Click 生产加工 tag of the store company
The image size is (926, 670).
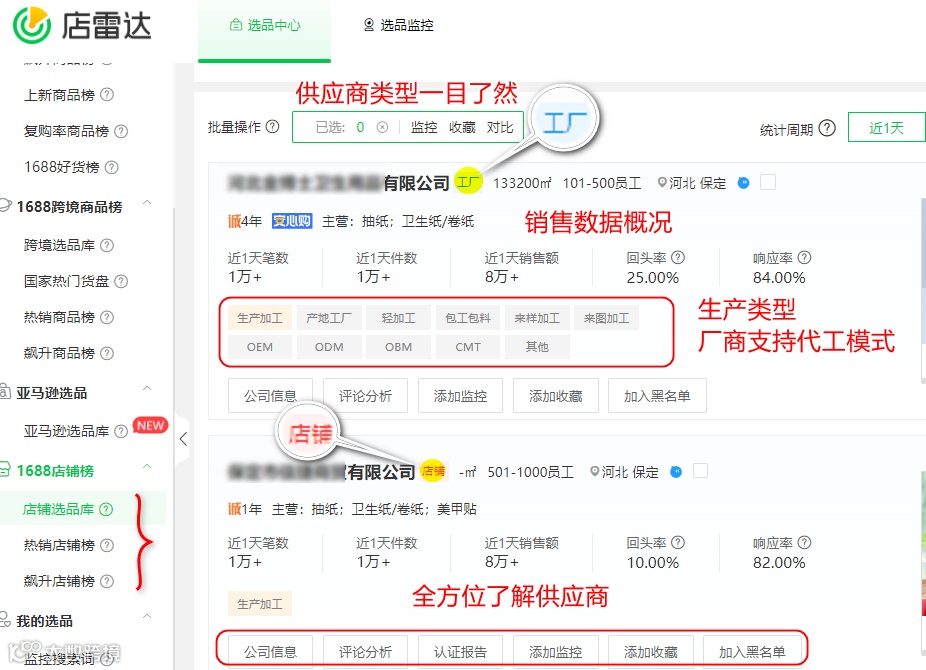point(260,604)
